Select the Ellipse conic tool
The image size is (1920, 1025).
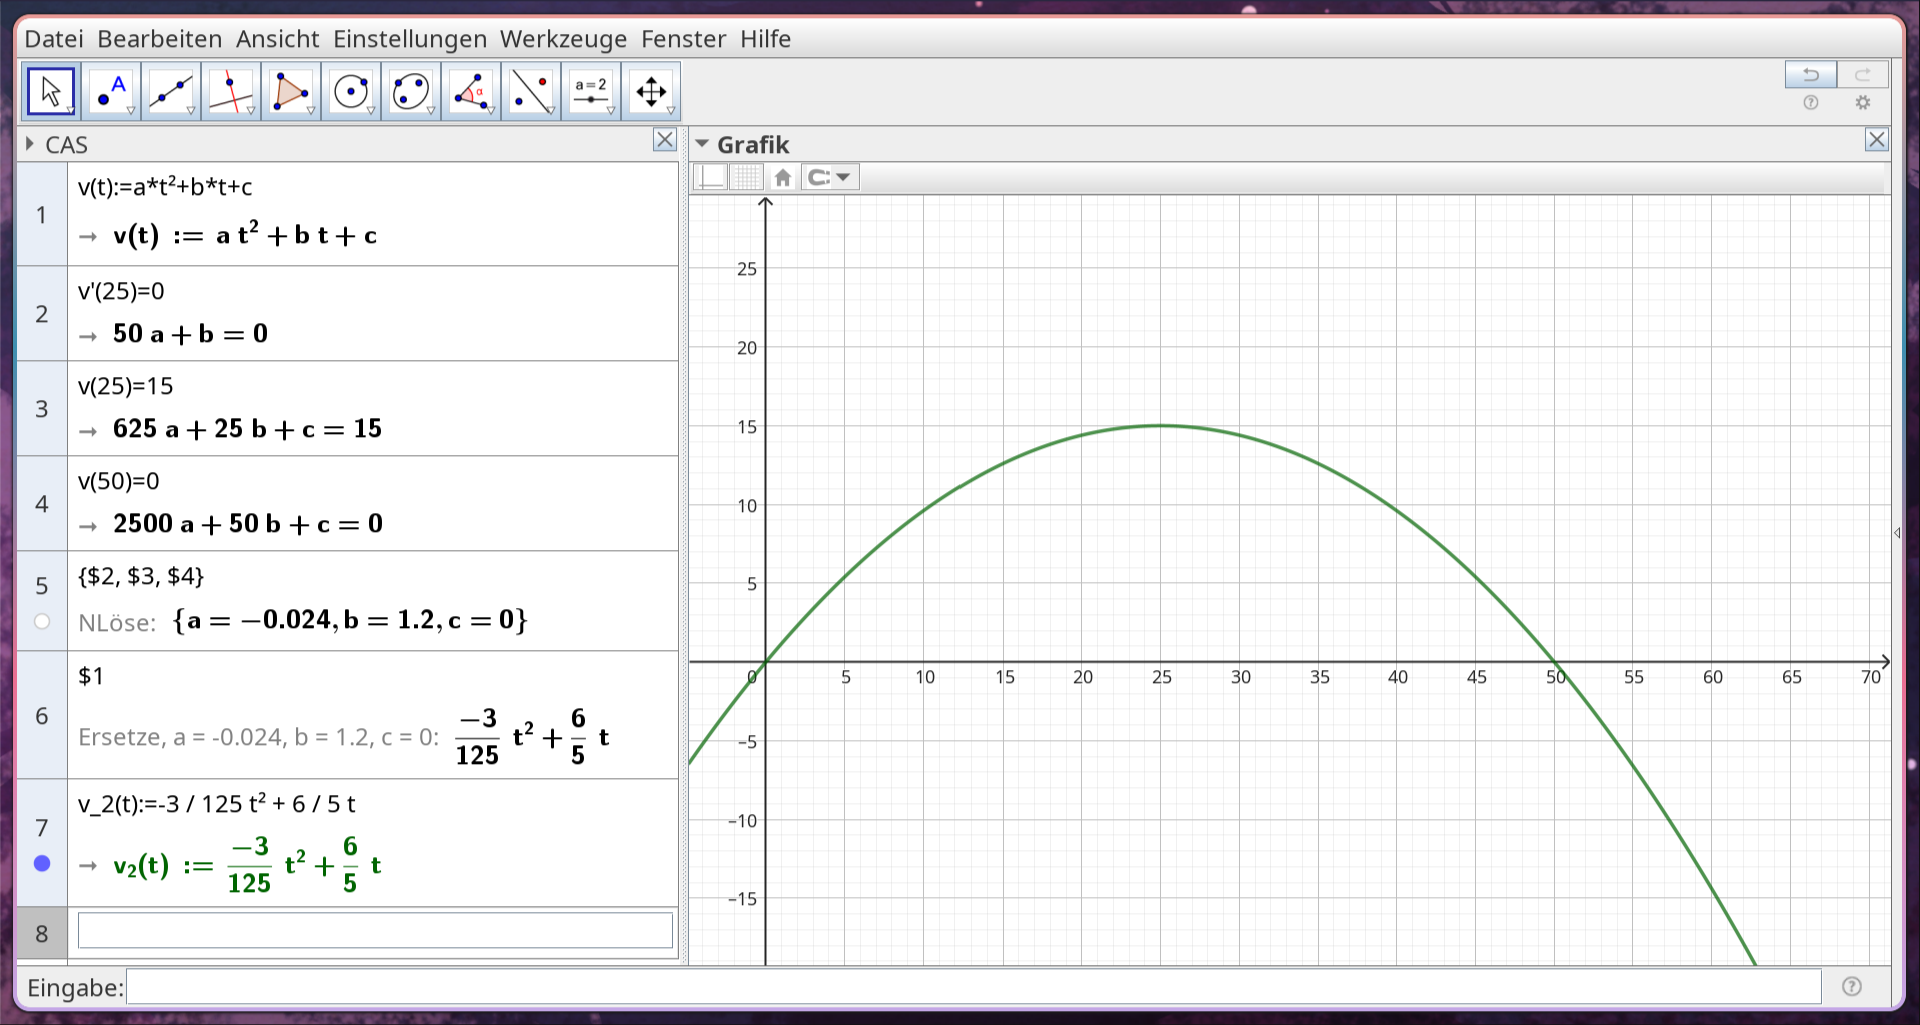click(411, 92)
